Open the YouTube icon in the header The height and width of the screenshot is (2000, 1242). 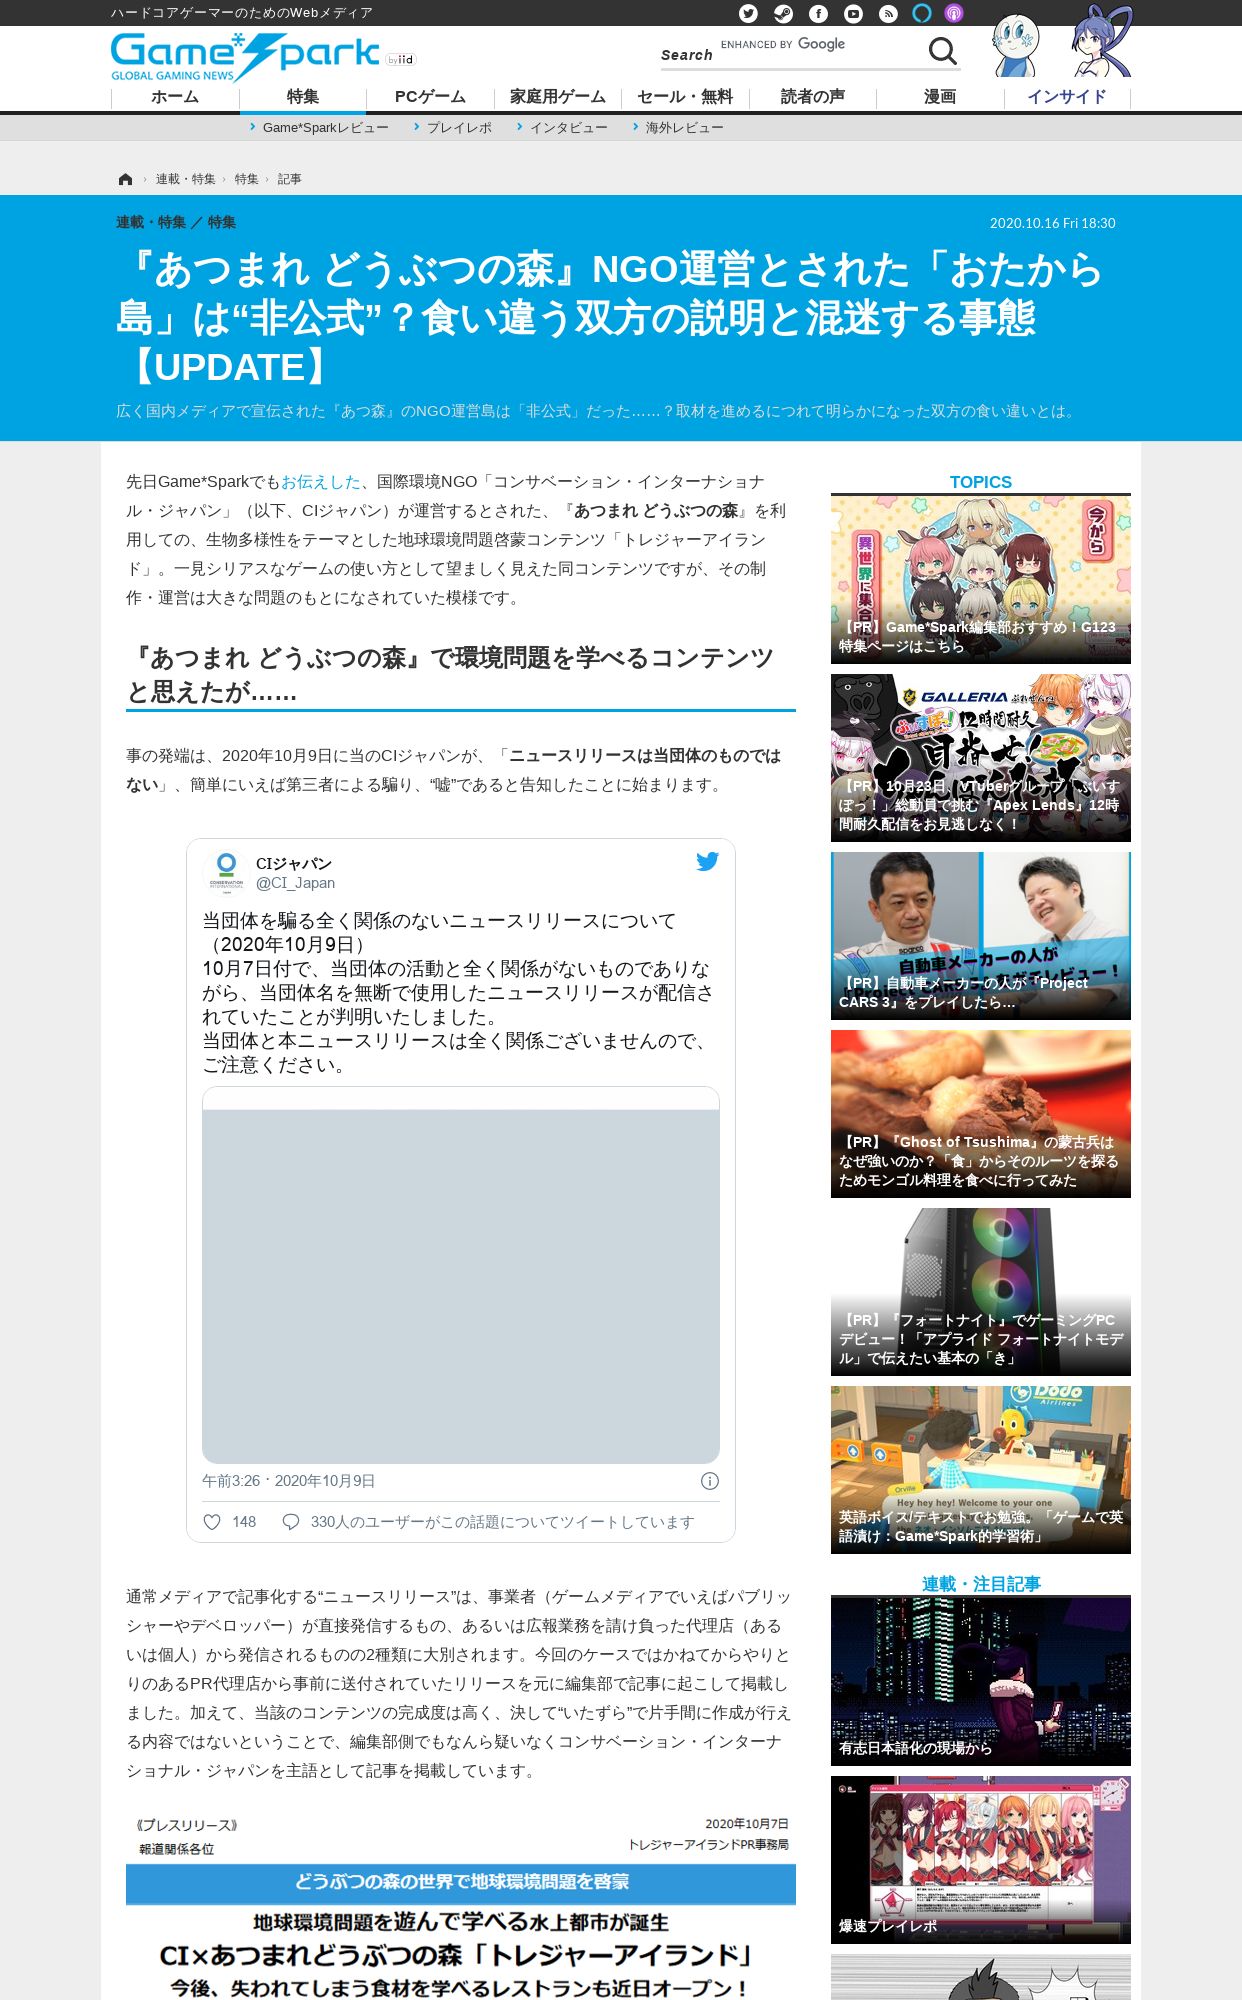(x=853, y=13)
